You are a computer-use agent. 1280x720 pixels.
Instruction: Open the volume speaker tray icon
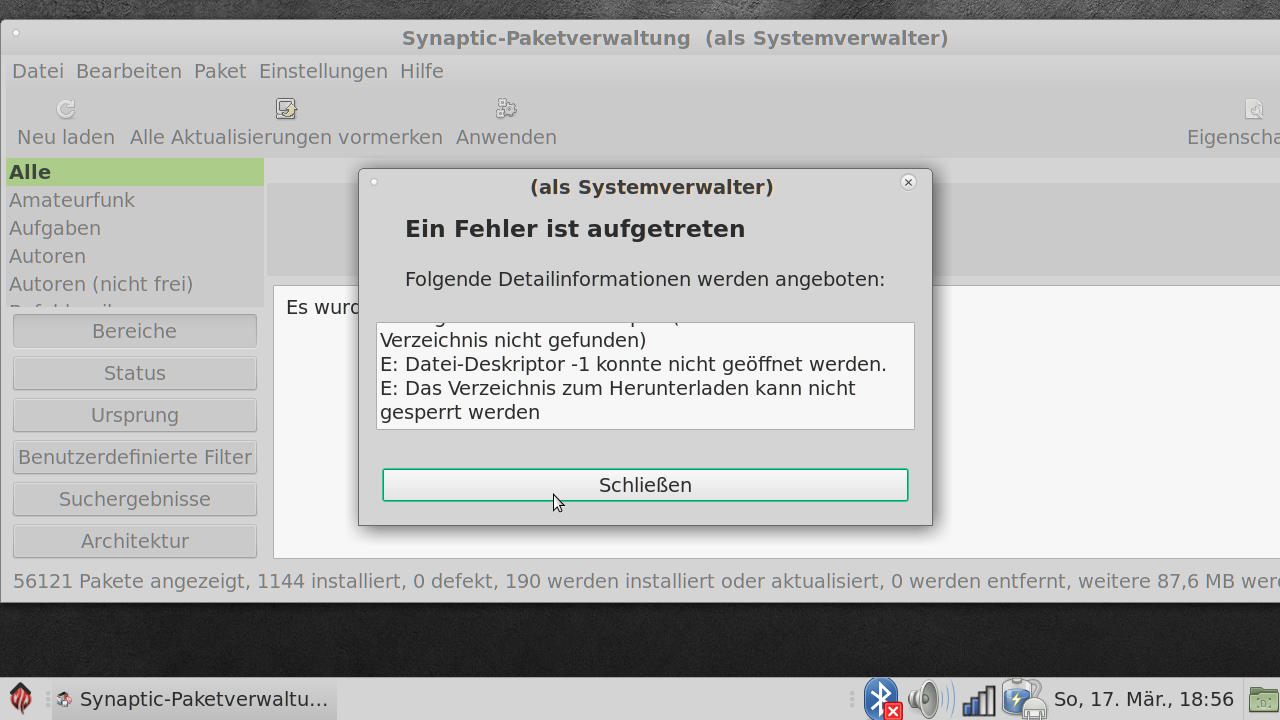(x=930, y=698)
